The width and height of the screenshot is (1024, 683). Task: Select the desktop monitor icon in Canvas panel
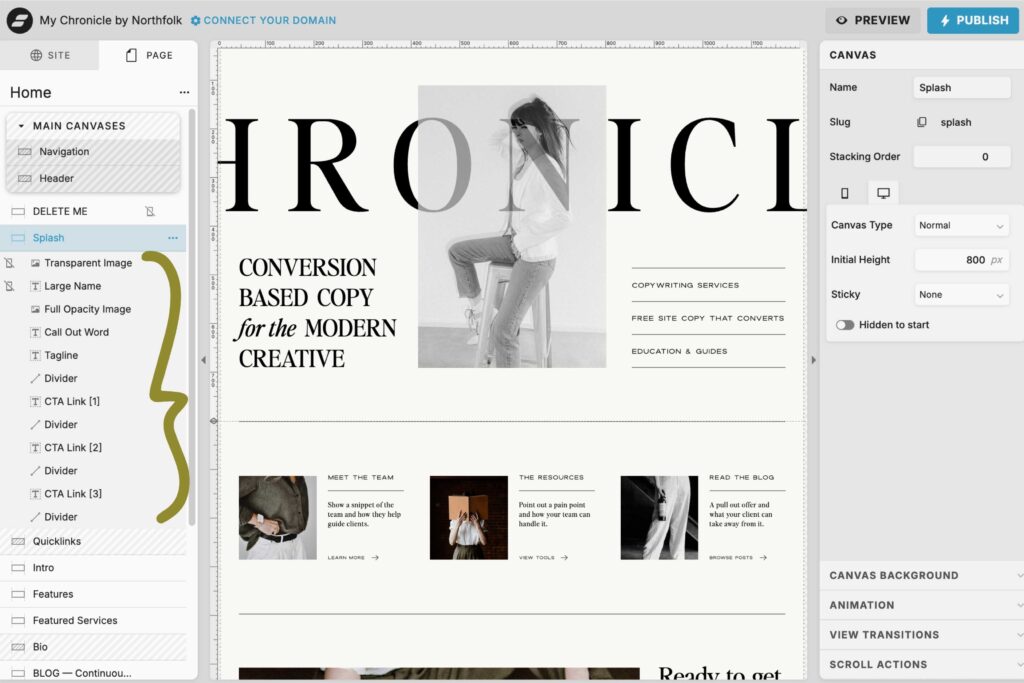point(884,191)
